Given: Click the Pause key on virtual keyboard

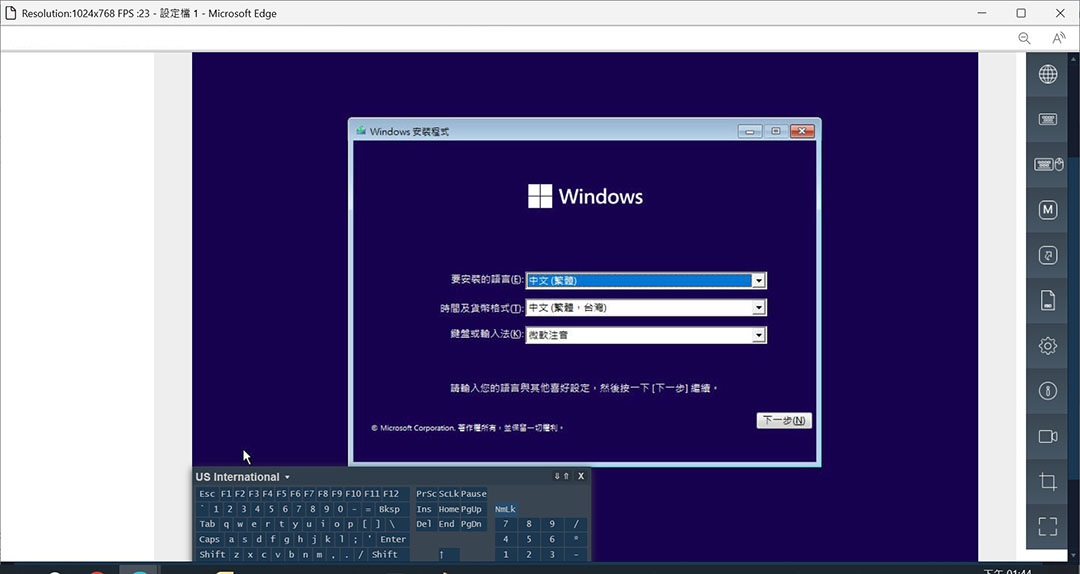Looking at the screenshot, I should tap(473, 494).
